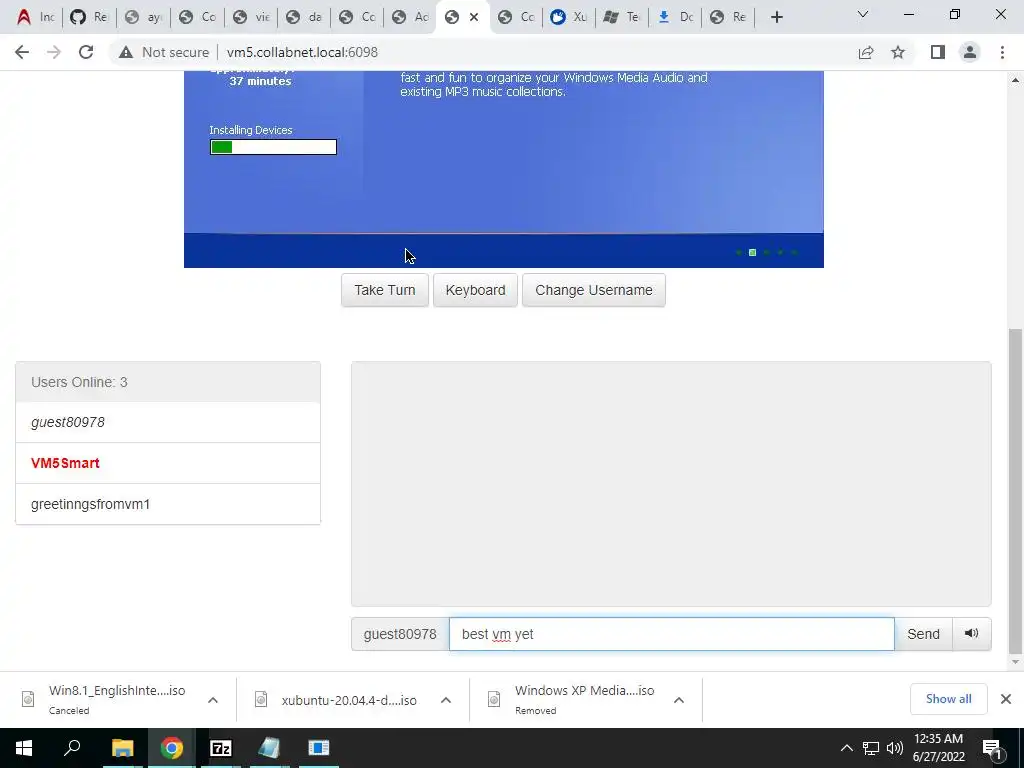
Task: Switch to the GitHub 'Re' tab
Action: tap(89, 17)
